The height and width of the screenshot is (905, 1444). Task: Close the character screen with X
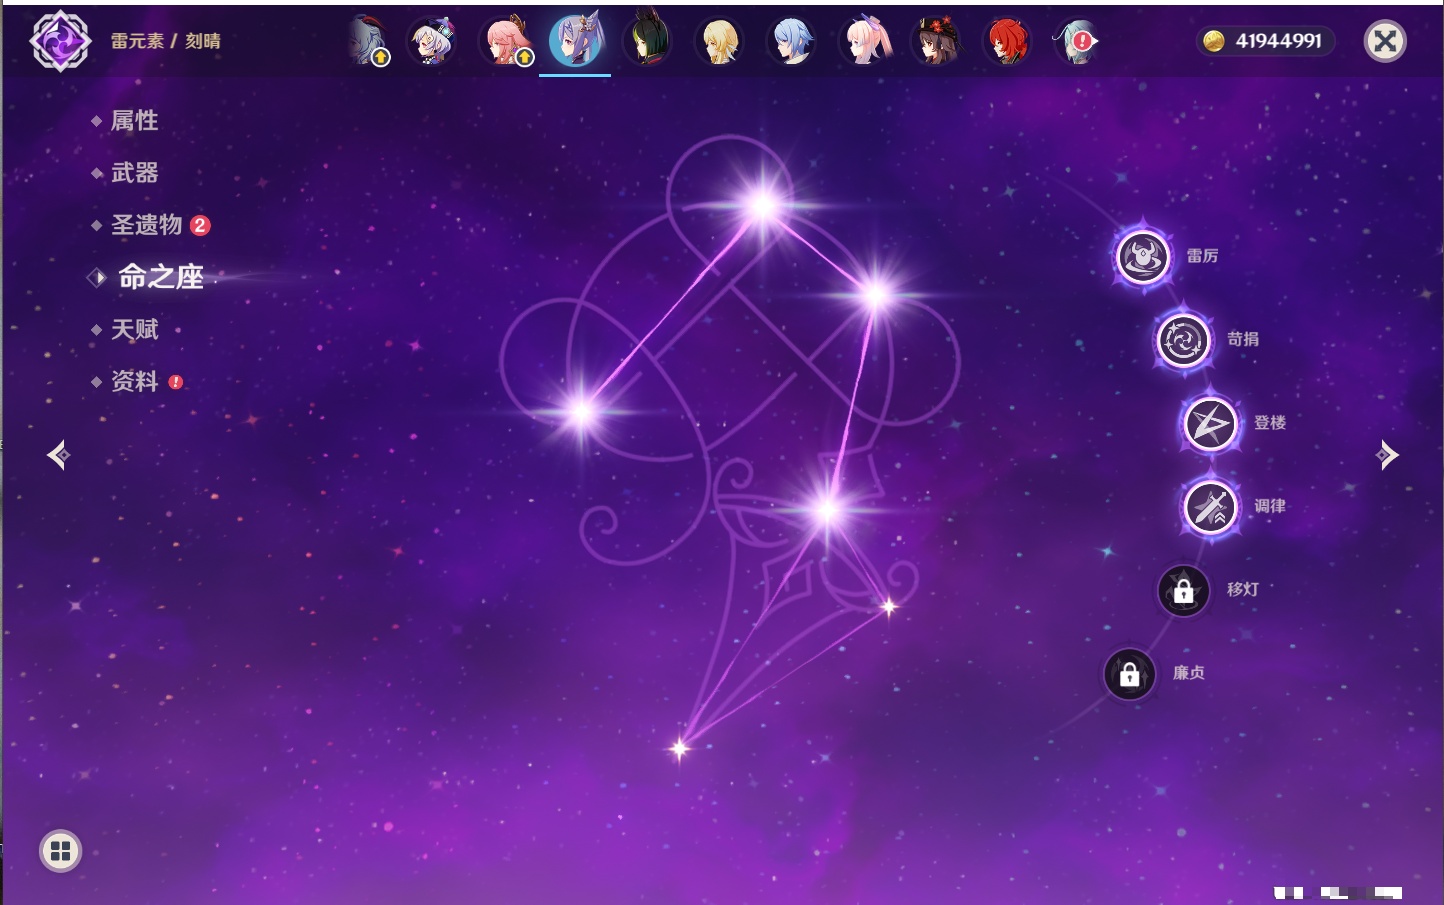click(x=1385, y=41)
